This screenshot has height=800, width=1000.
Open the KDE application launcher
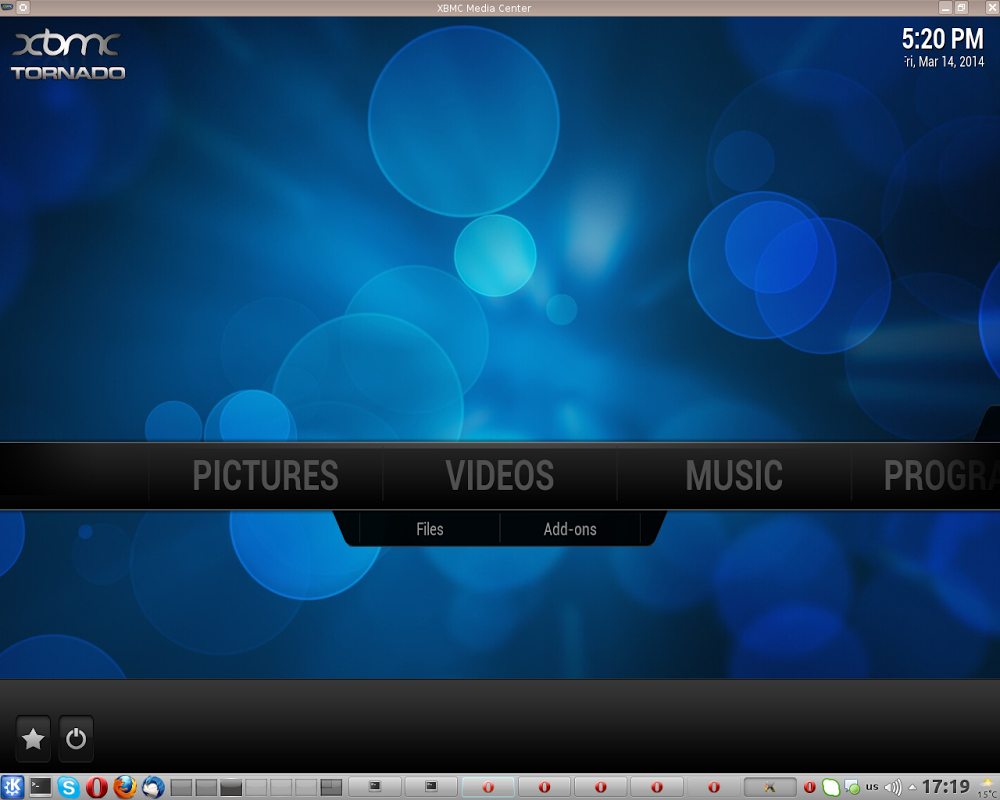[x=12, y=787]
